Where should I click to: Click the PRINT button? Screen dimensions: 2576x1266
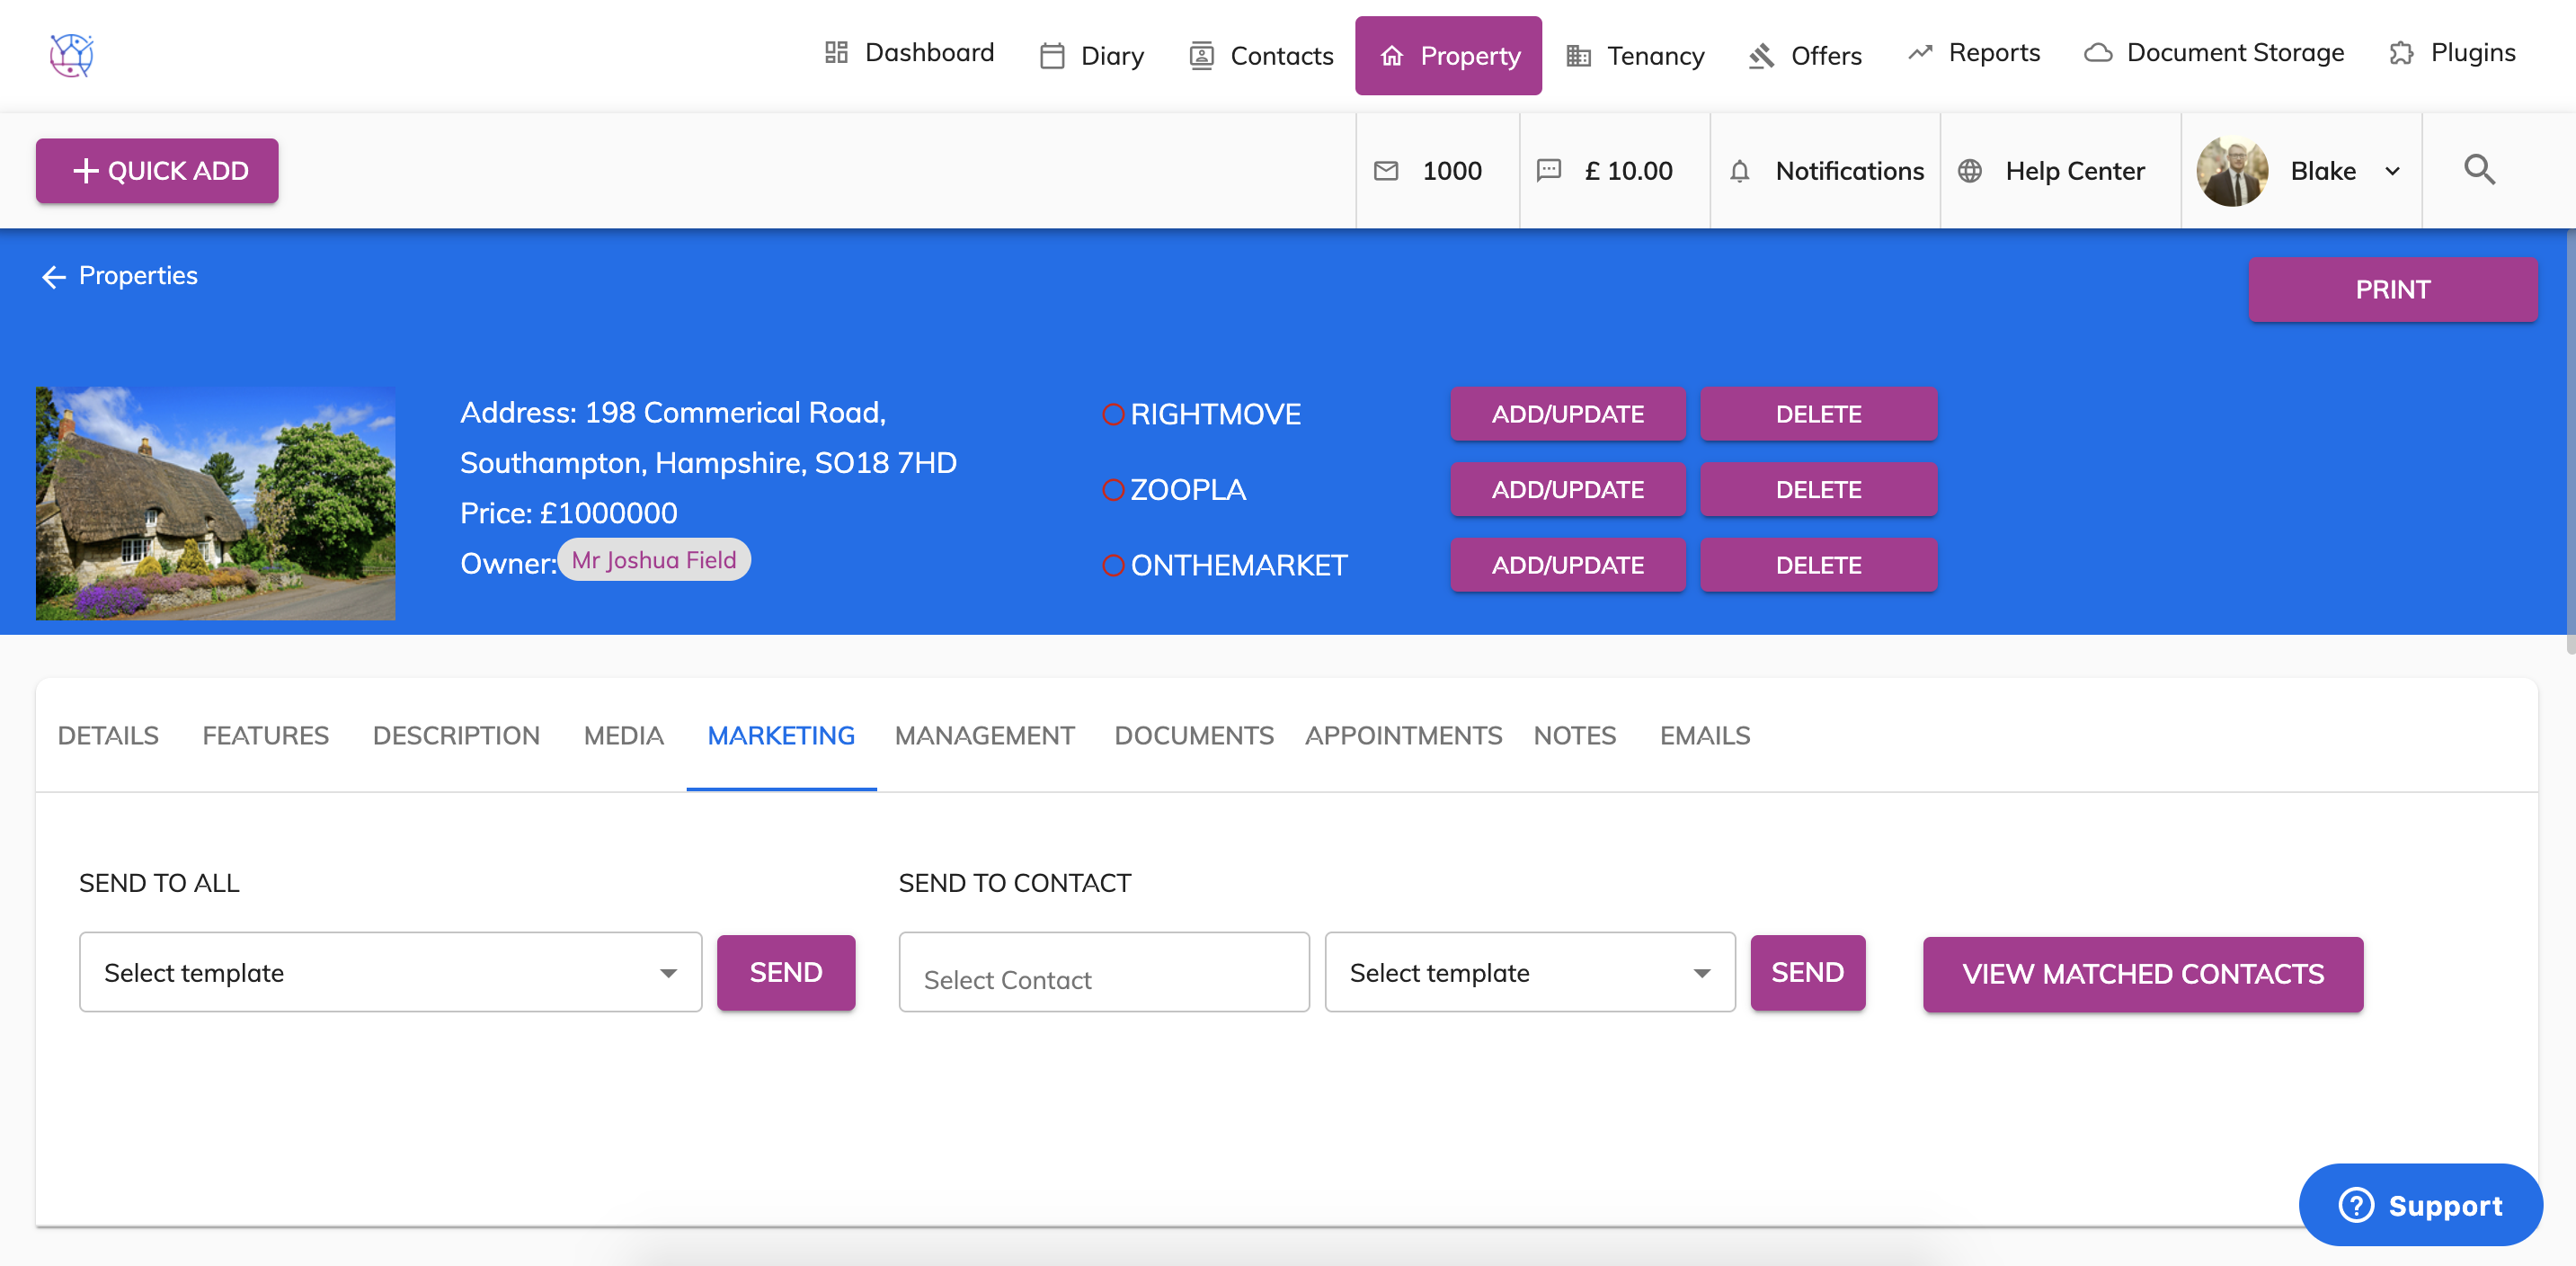(x=2391, y=290)
